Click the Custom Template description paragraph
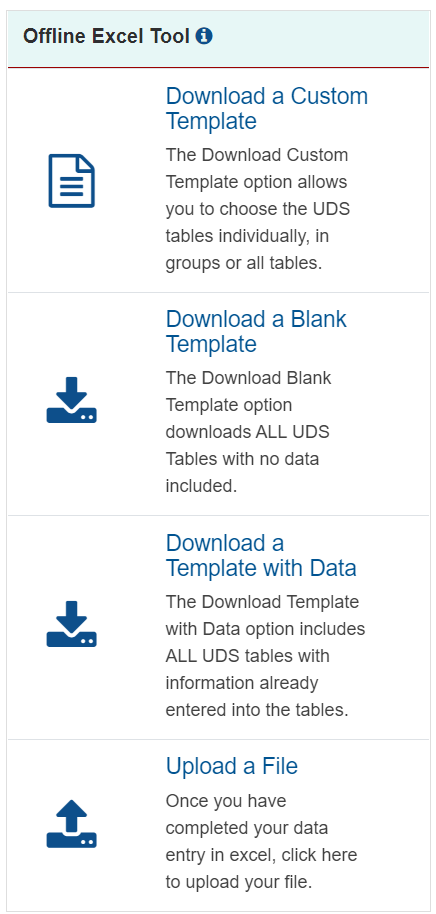Screen dimensions: 436x914 coord(258,209)
